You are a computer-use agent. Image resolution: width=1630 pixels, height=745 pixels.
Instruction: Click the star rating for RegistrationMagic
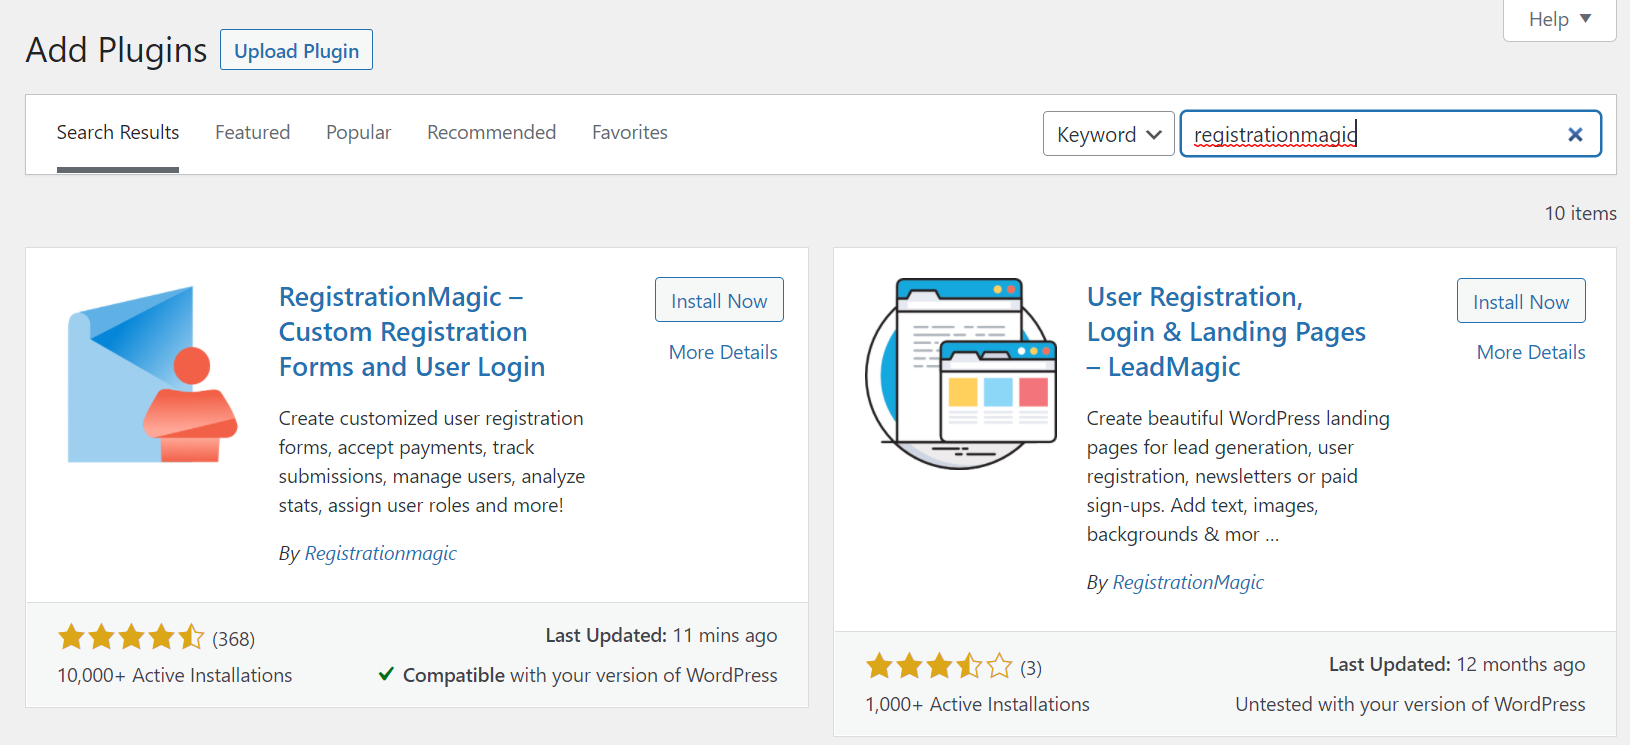point(131,637)
